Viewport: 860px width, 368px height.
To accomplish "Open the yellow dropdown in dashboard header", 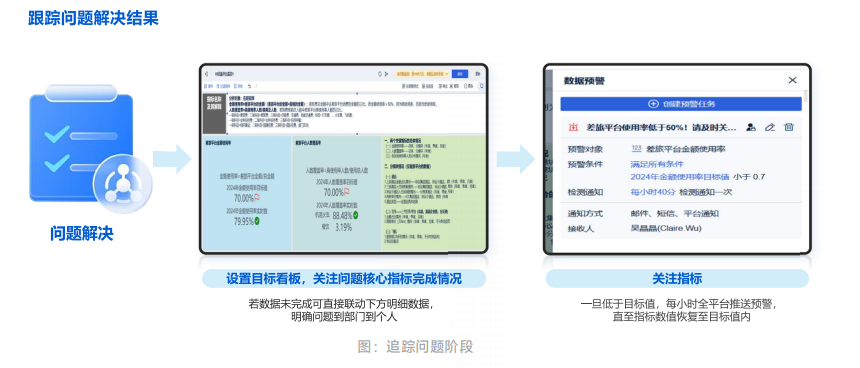I will click(422, 73).
